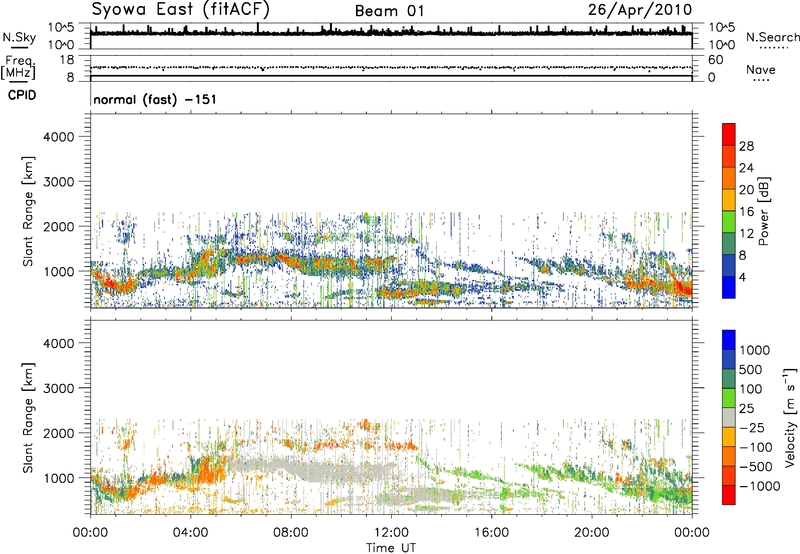
Task: Click the '16' label on Power colorbar
Action: click(746, 212)
